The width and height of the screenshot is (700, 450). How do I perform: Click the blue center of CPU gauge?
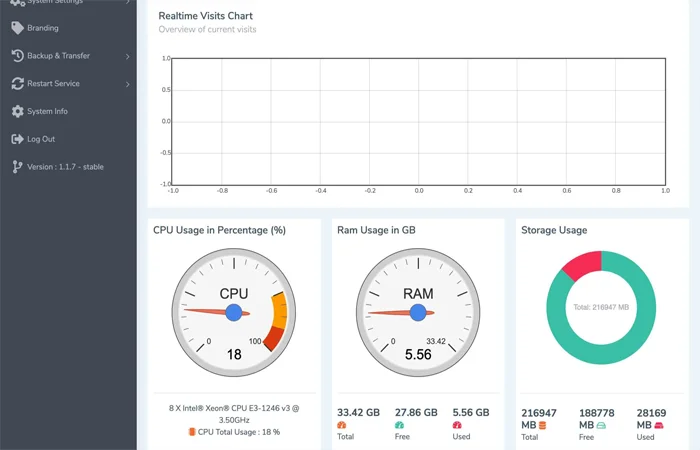click(234, 313)
